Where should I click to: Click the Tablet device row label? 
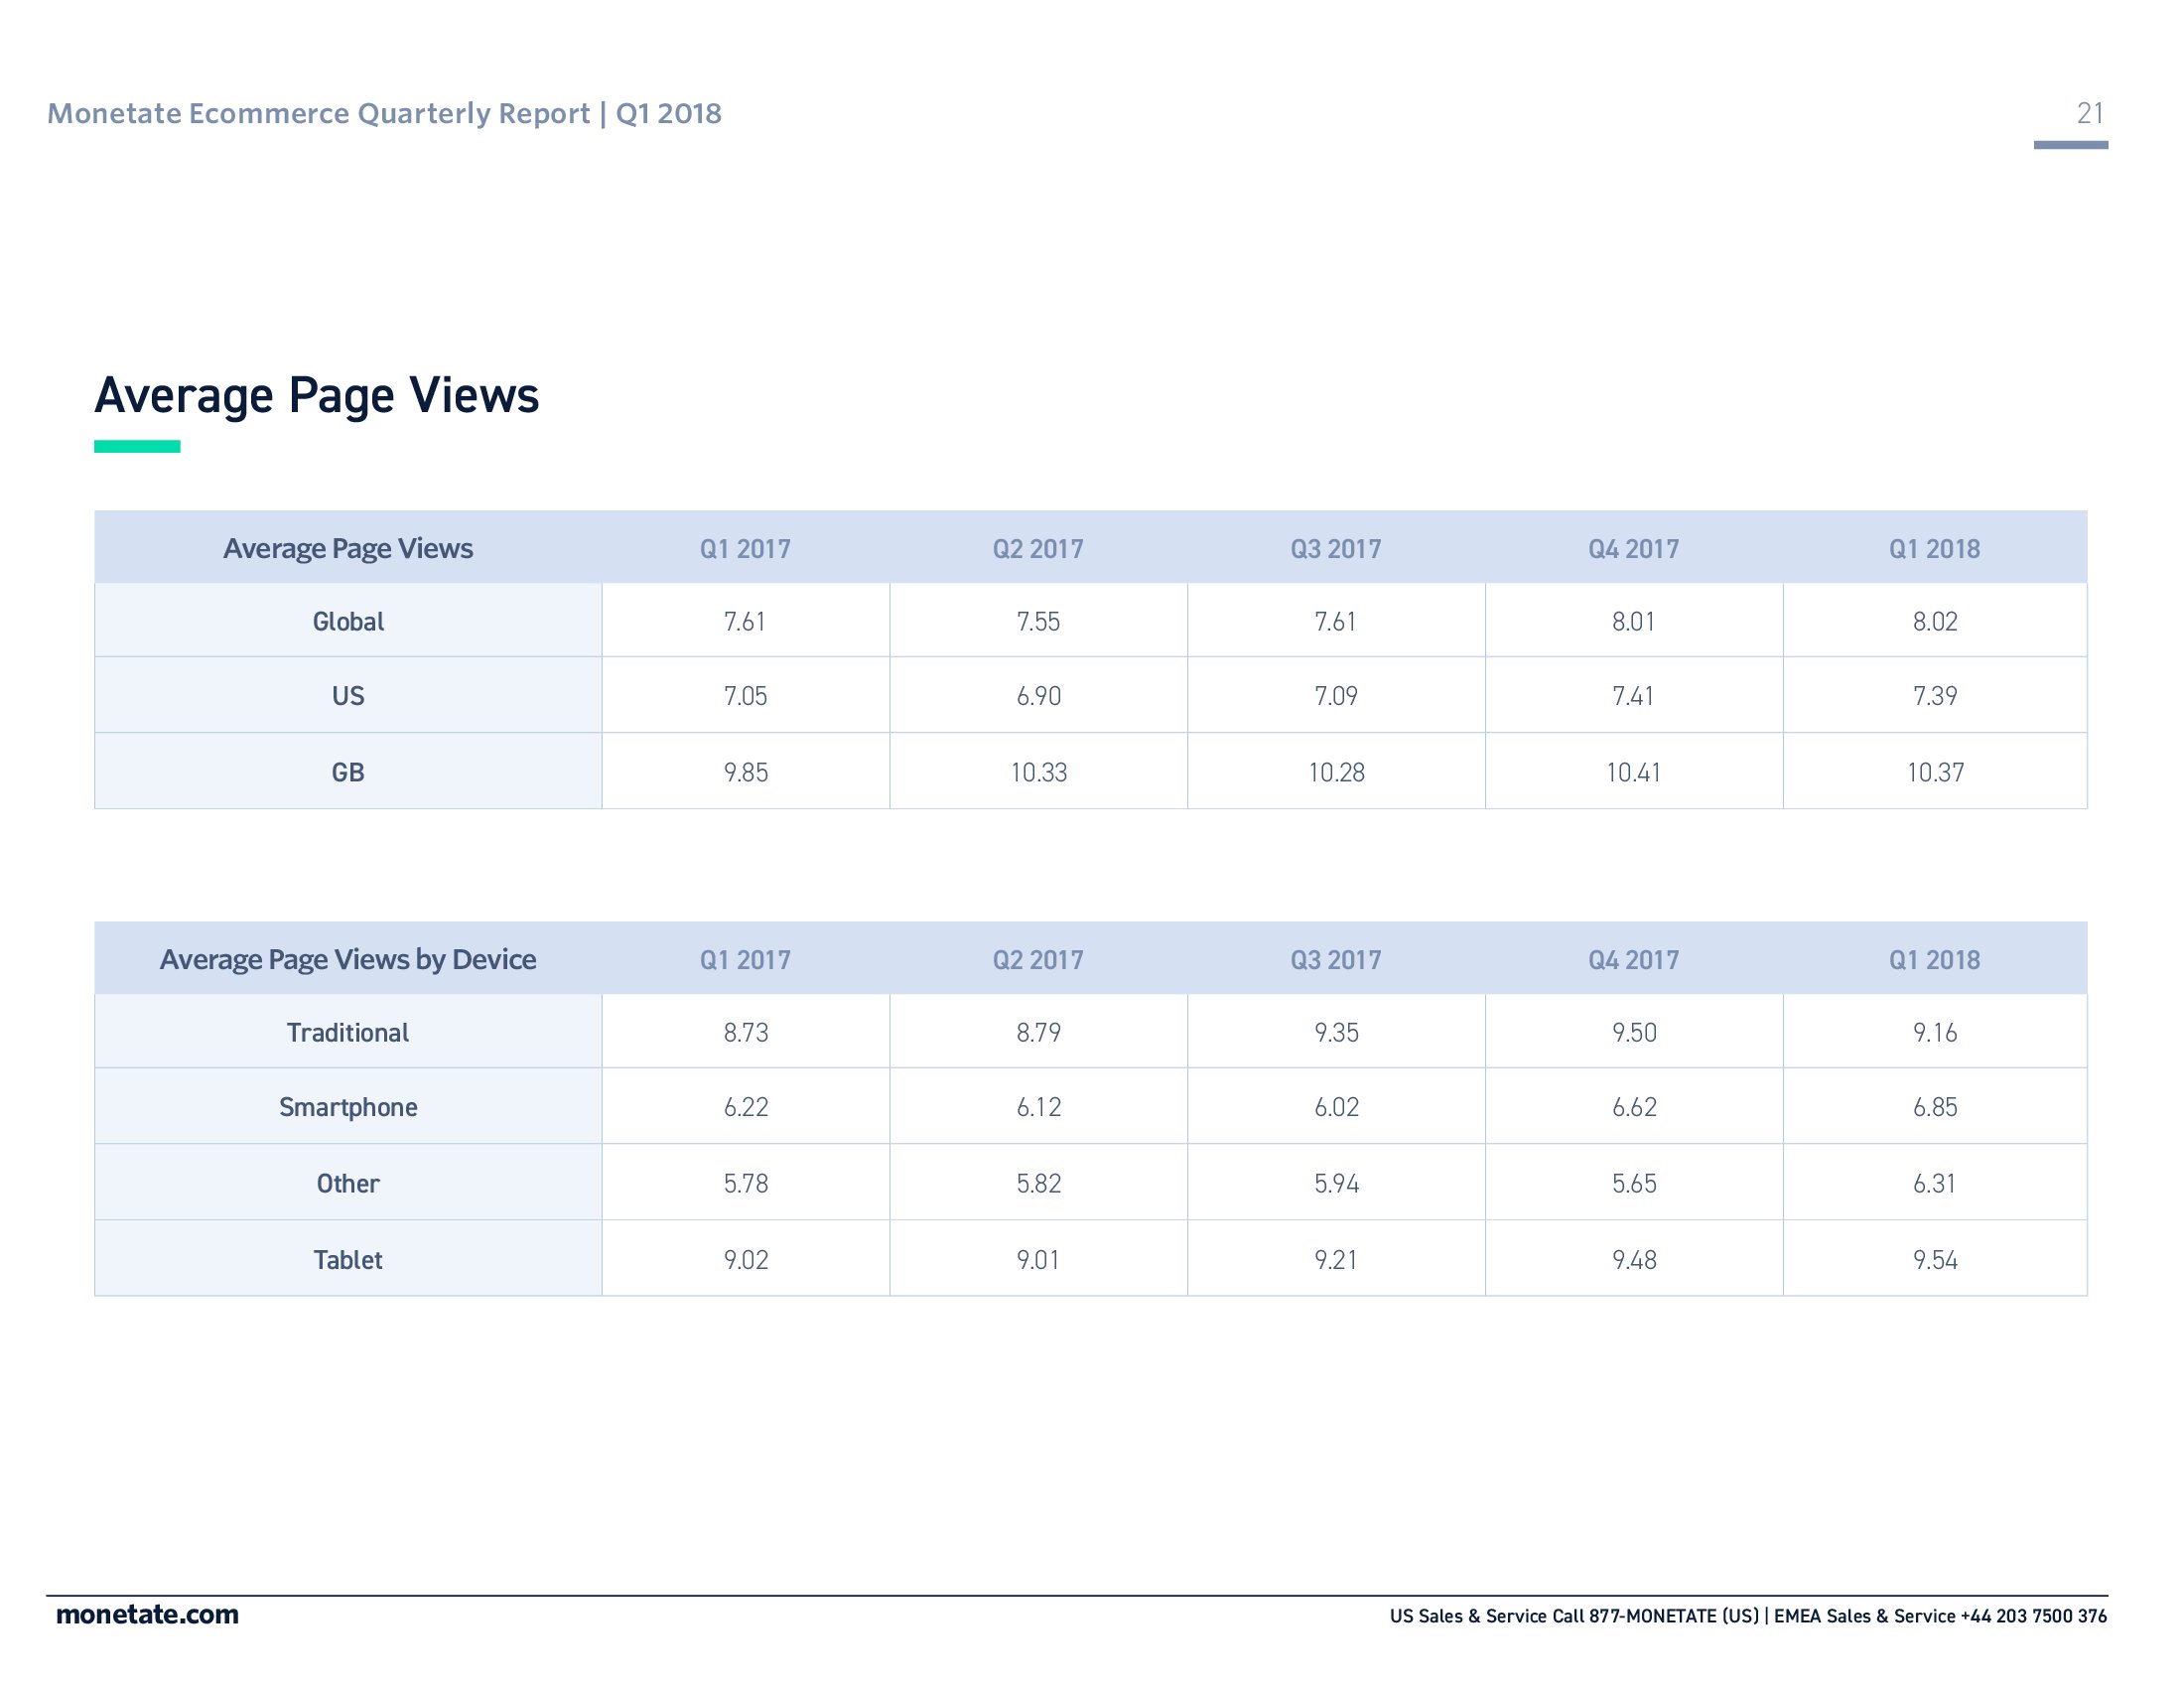pyautogui.click(x=347, y=1259)
